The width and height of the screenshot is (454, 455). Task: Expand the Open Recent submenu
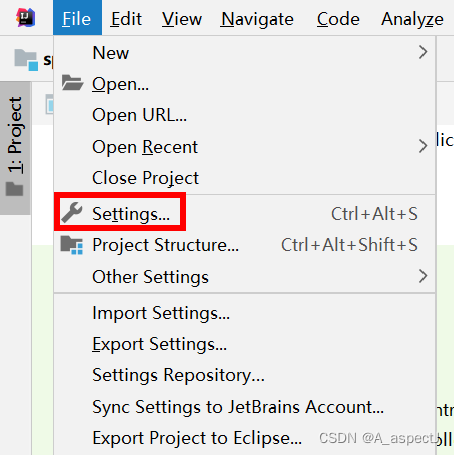244,147
